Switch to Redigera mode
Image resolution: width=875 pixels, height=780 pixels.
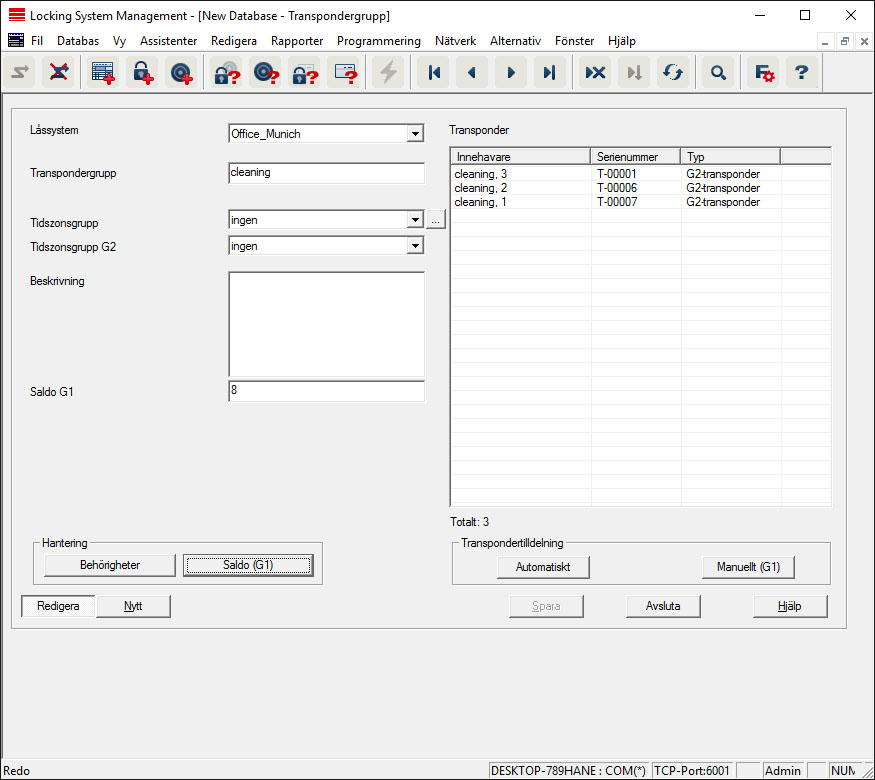(x=58, y=606)
